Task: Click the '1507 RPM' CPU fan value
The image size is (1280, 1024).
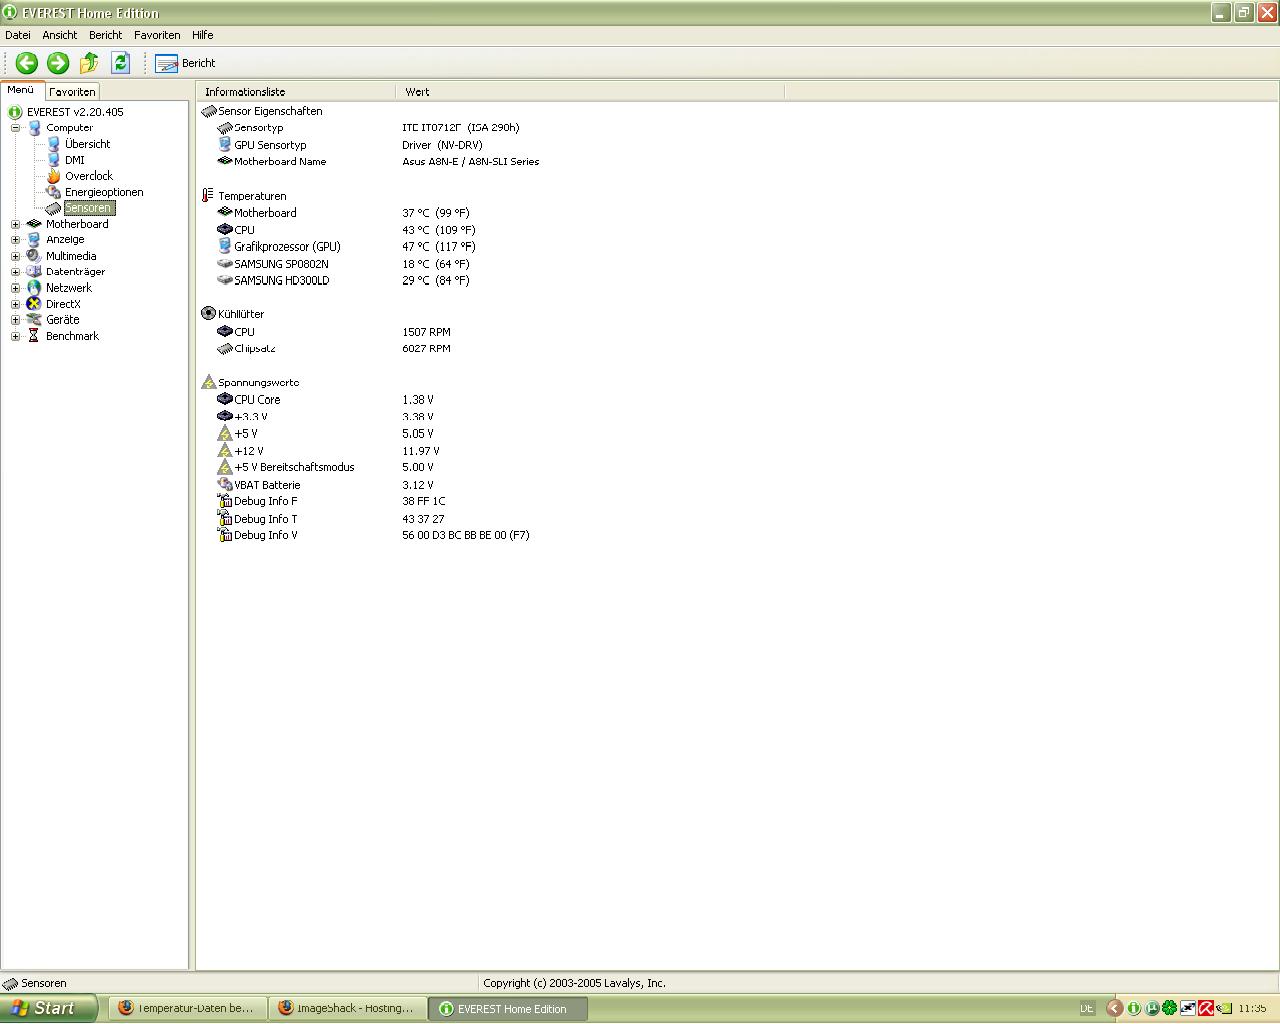Action: pyautogui.click(x=426, y=332)
